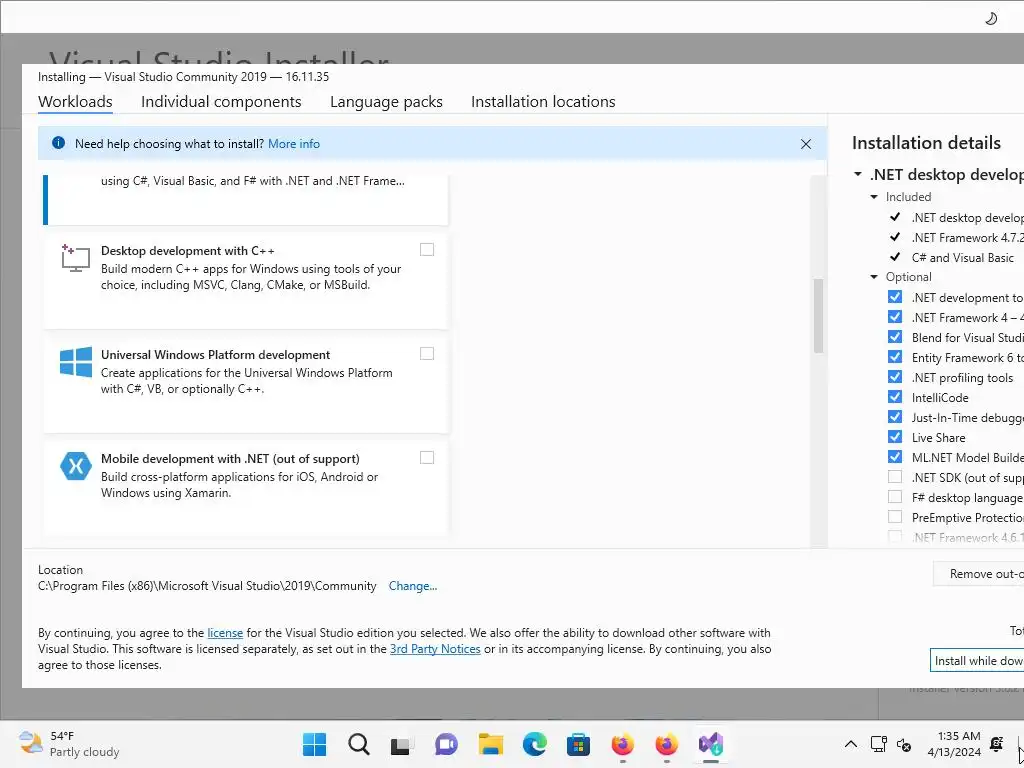Check the Desktop development with C++ checkbox

[427, 249]
